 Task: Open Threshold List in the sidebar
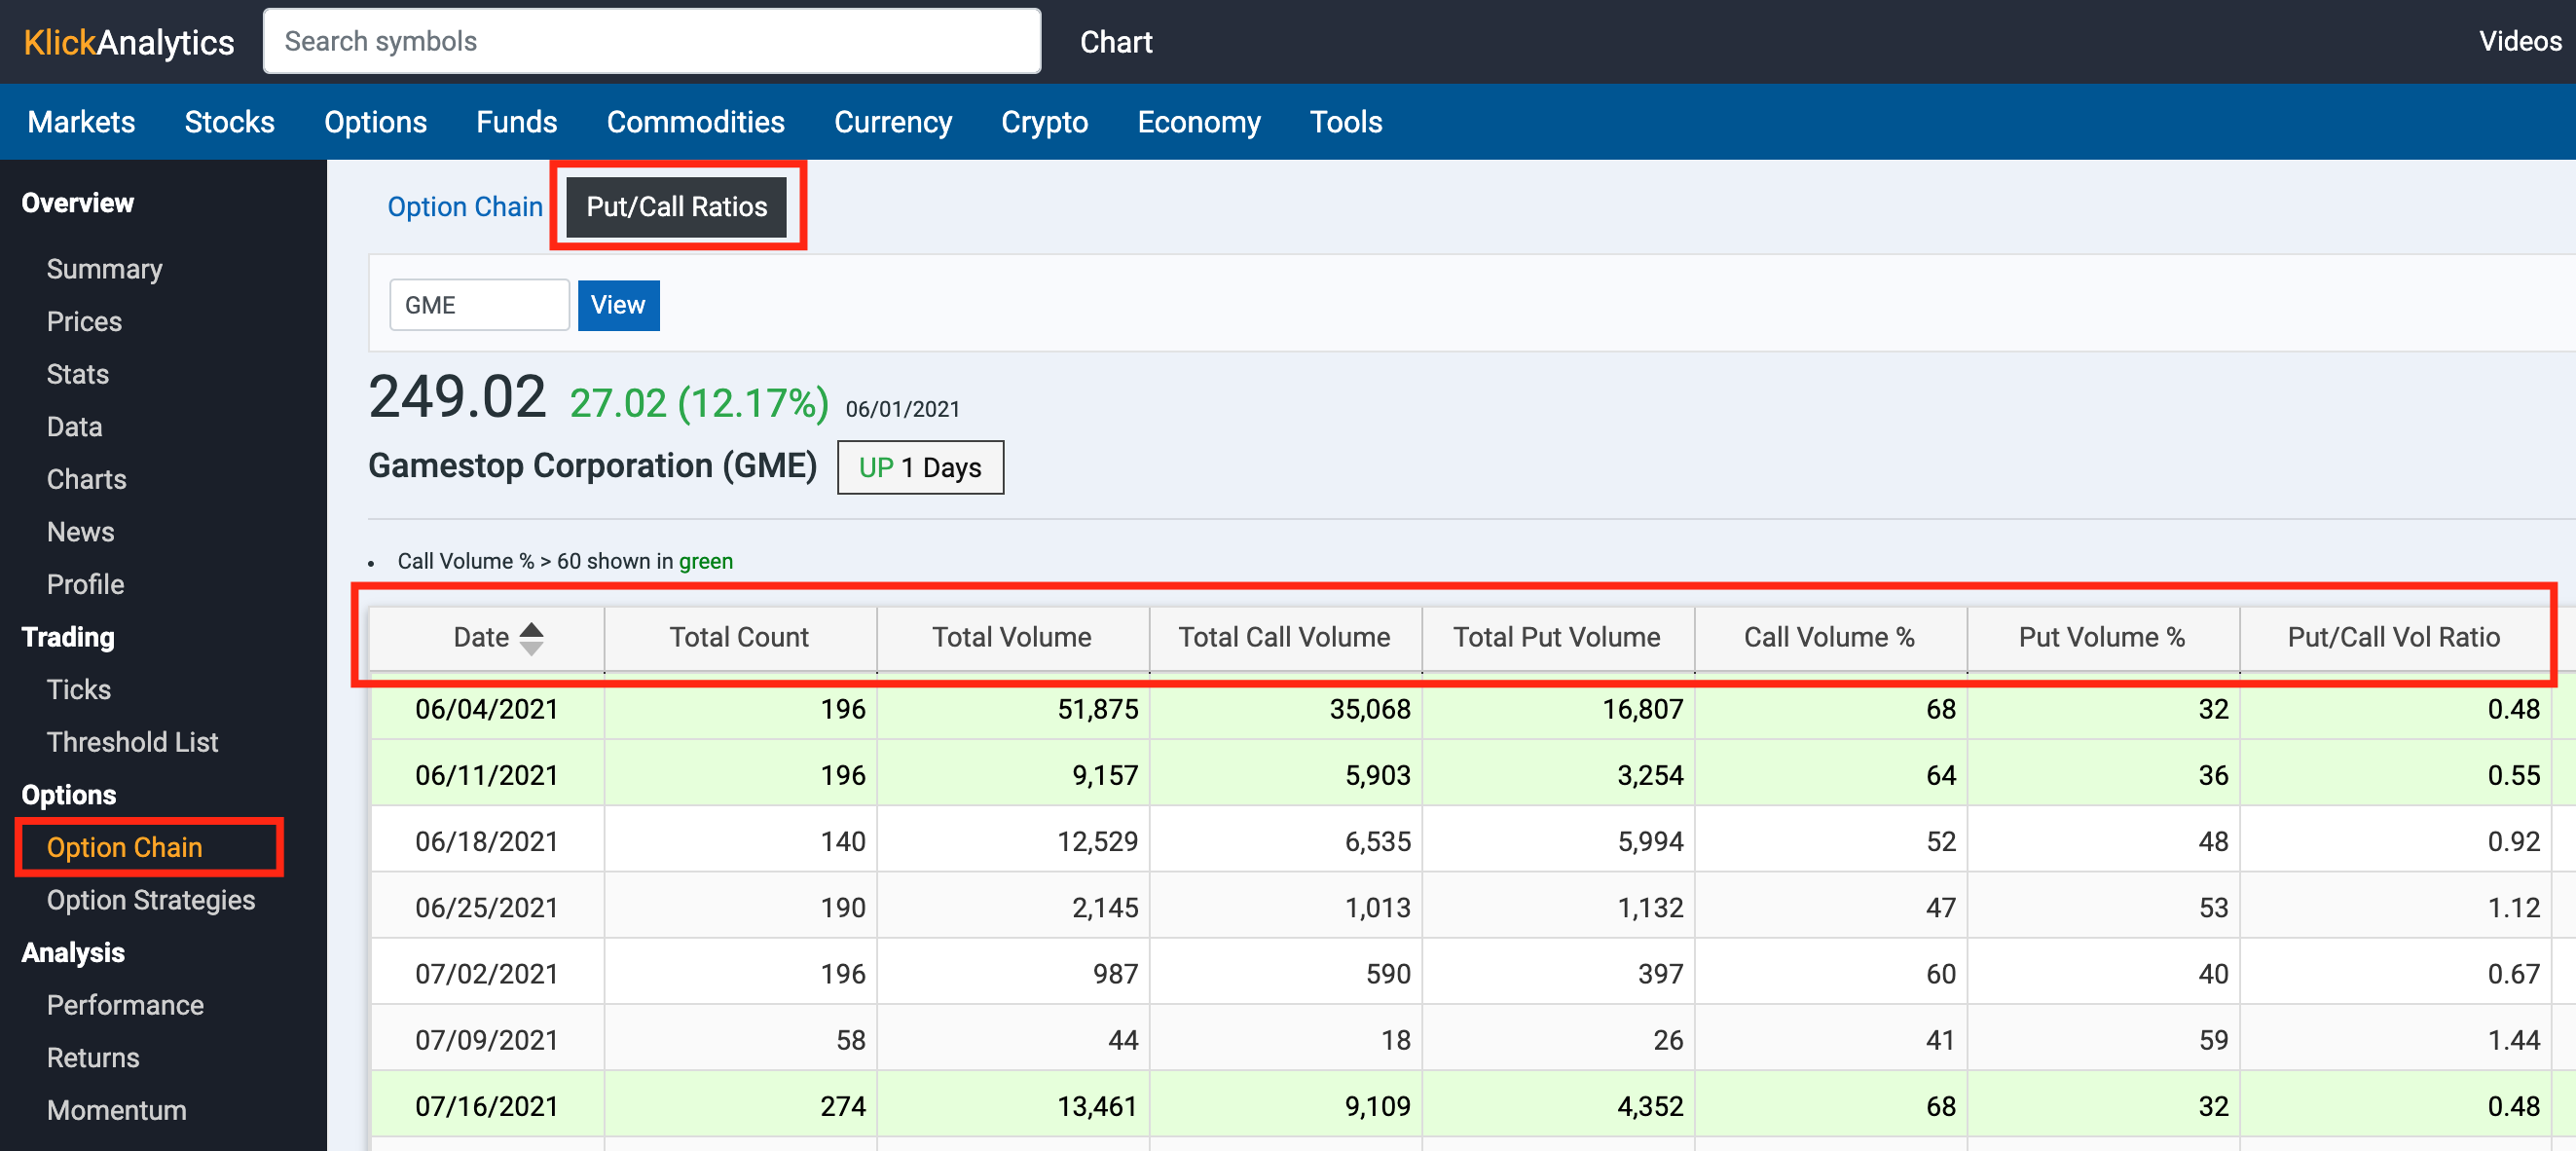point(132,742)
